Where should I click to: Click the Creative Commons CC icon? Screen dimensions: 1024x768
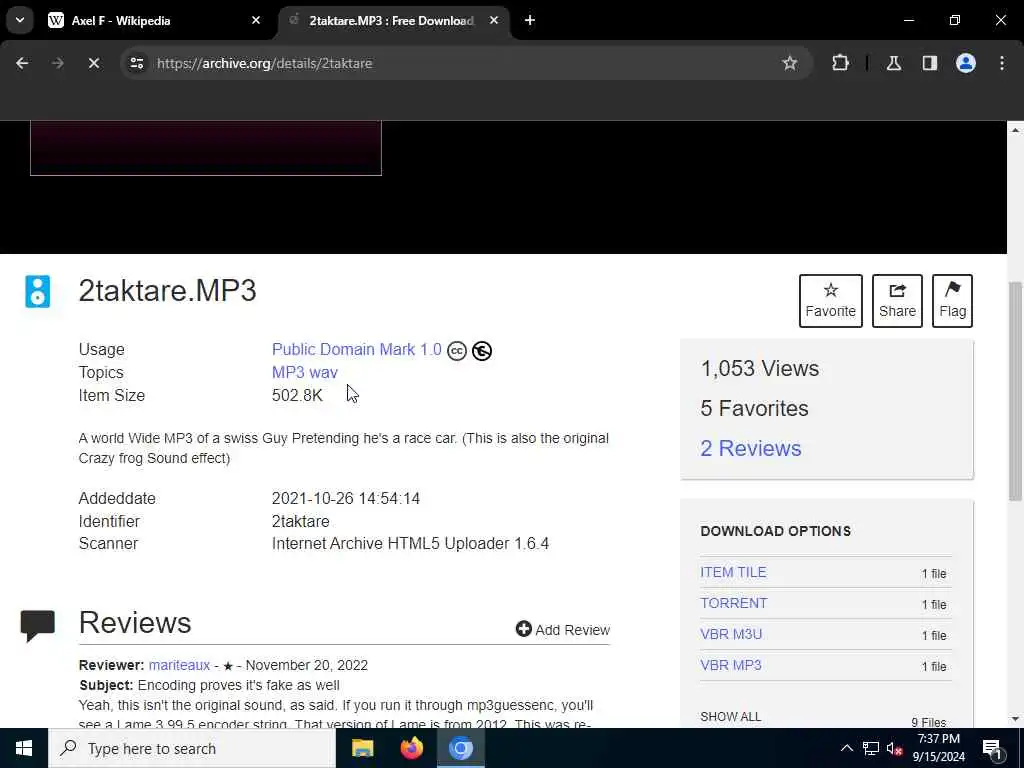[457, 351]
